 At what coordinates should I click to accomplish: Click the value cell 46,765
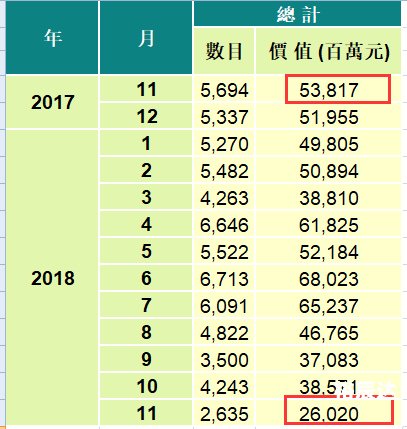(328, 332)
